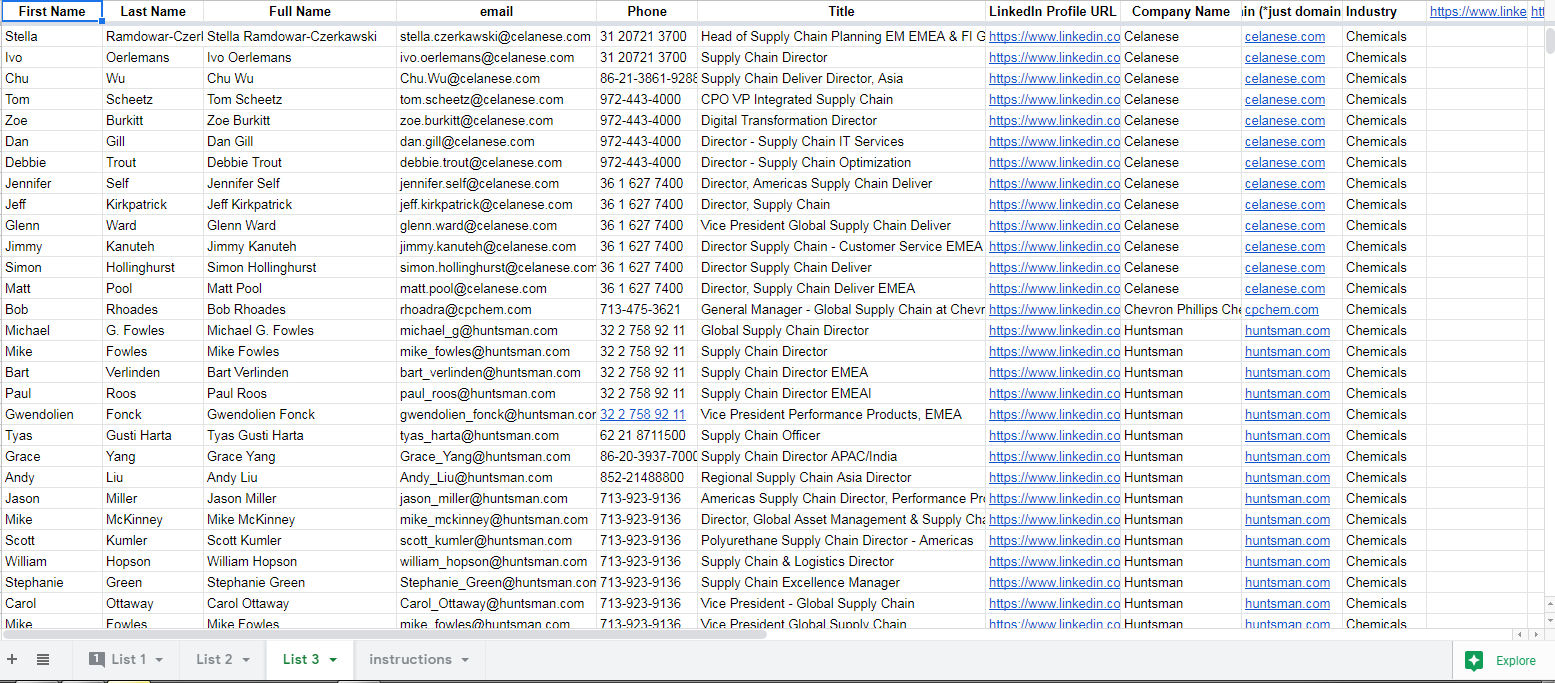Select the Andy_Liu@huntsman.com cell
Image resolution: width=1555 pixels, height=683 pixels.
497,477
